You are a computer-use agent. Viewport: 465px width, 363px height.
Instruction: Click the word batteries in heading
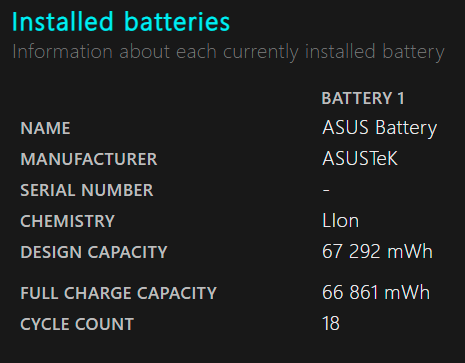pos(177,22)
